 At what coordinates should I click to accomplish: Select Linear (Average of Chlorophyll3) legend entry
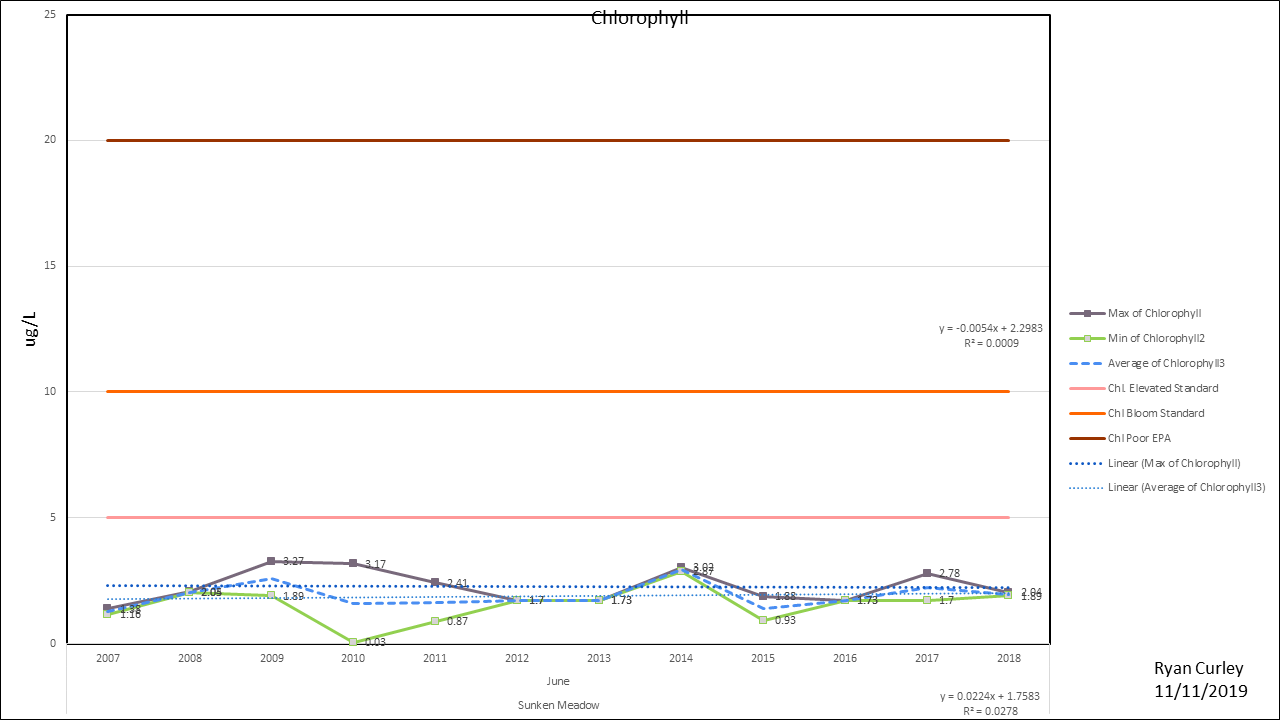click(1186, 488)
